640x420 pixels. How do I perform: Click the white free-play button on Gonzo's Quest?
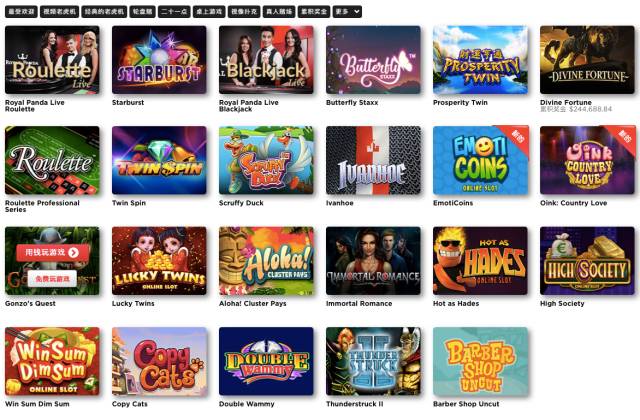[52, 279]
